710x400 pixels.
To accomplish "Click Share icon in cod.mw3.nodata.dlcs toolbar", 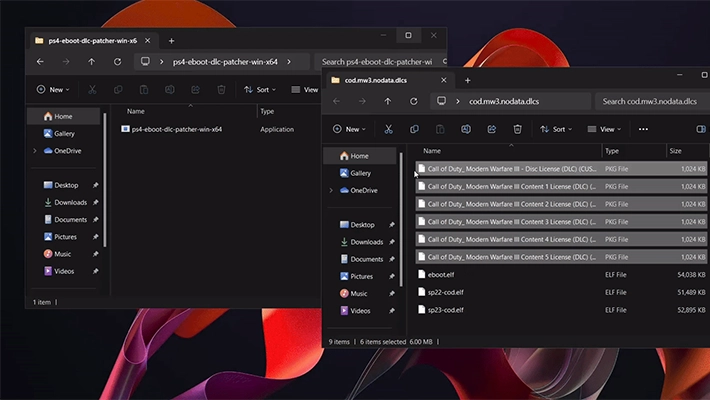I will 491,129.
